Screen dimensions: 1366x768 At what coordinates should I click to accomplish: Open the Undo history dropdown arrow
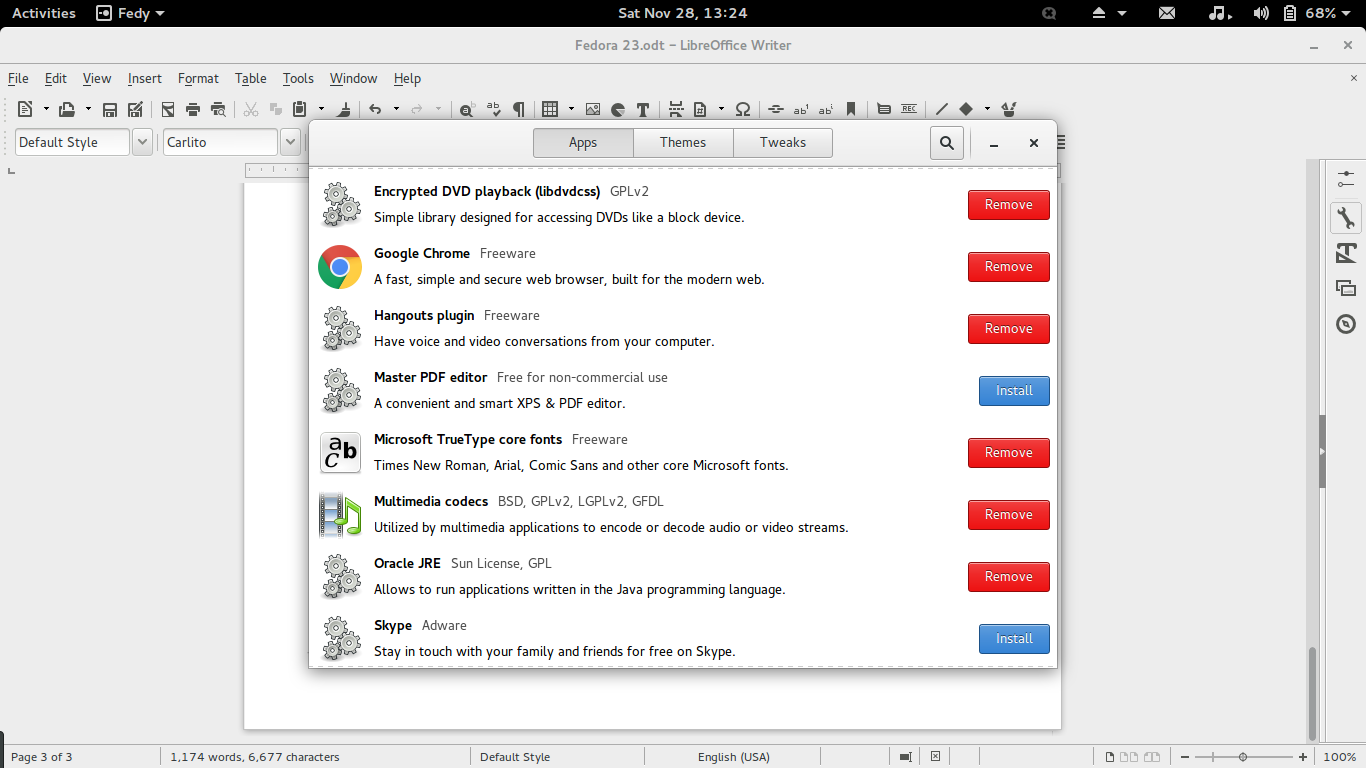click(396, 109)
